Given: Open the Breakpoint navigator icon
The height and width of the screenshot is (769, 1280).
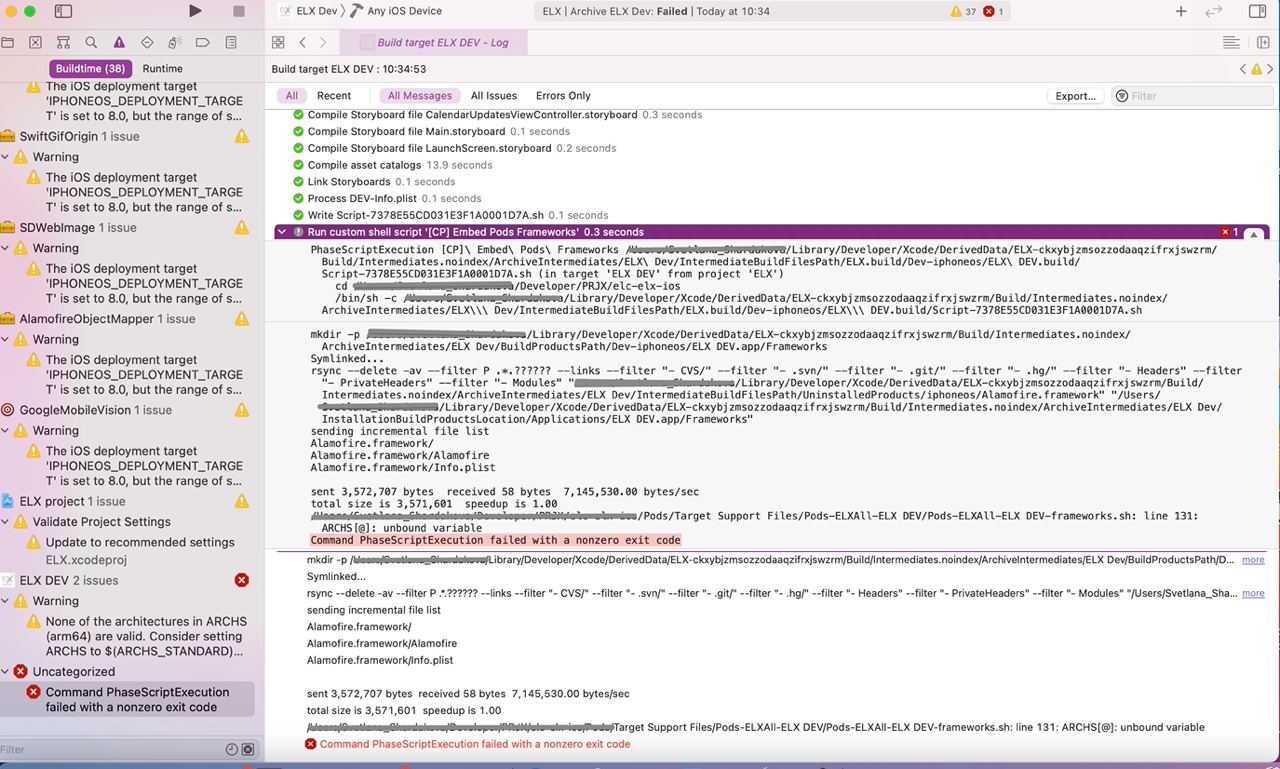Looking at the screenshot, I should click(x=203, y=43).
